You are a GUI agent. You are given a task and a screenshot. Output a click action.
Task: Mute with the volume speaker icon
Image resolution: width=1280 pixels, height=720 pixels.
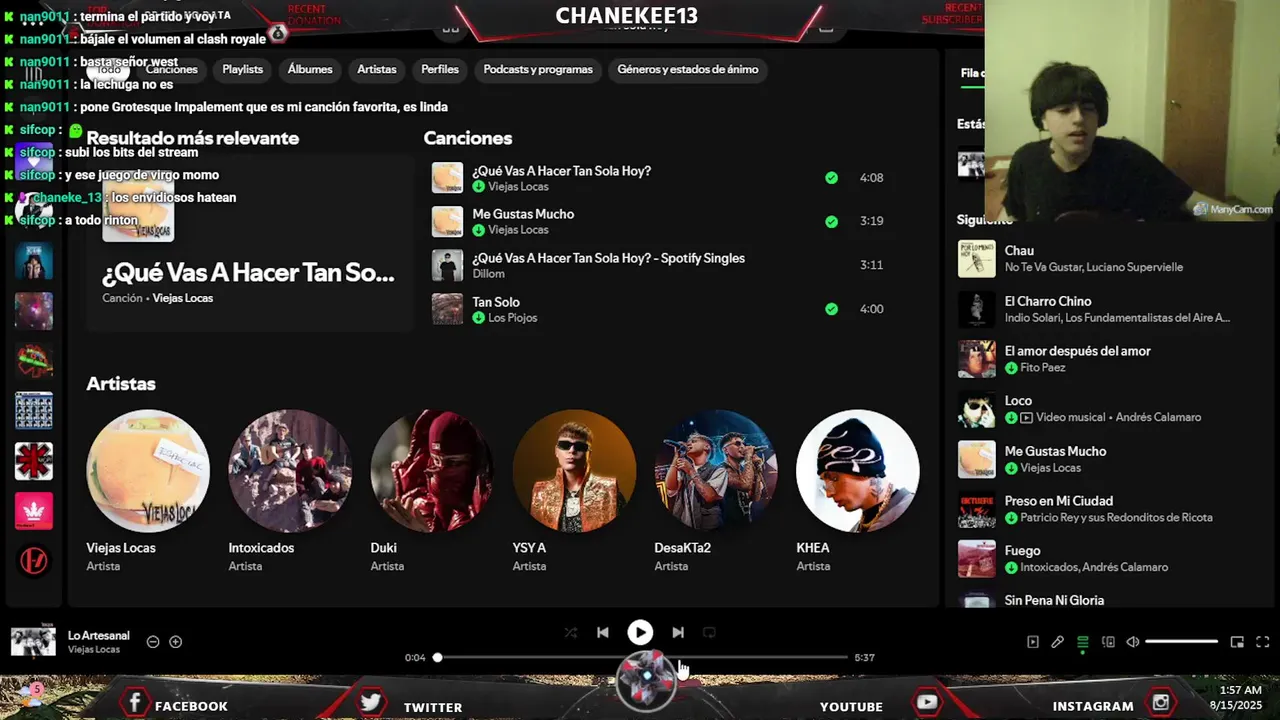1133,642
